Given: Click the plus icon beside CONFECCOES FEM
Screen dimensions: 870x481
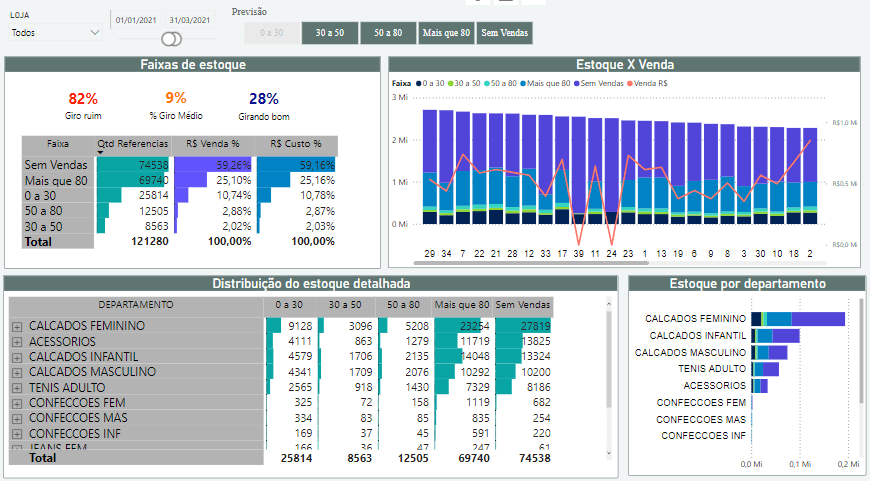Looking at the screenshot, I should click(x=17, y=402).
